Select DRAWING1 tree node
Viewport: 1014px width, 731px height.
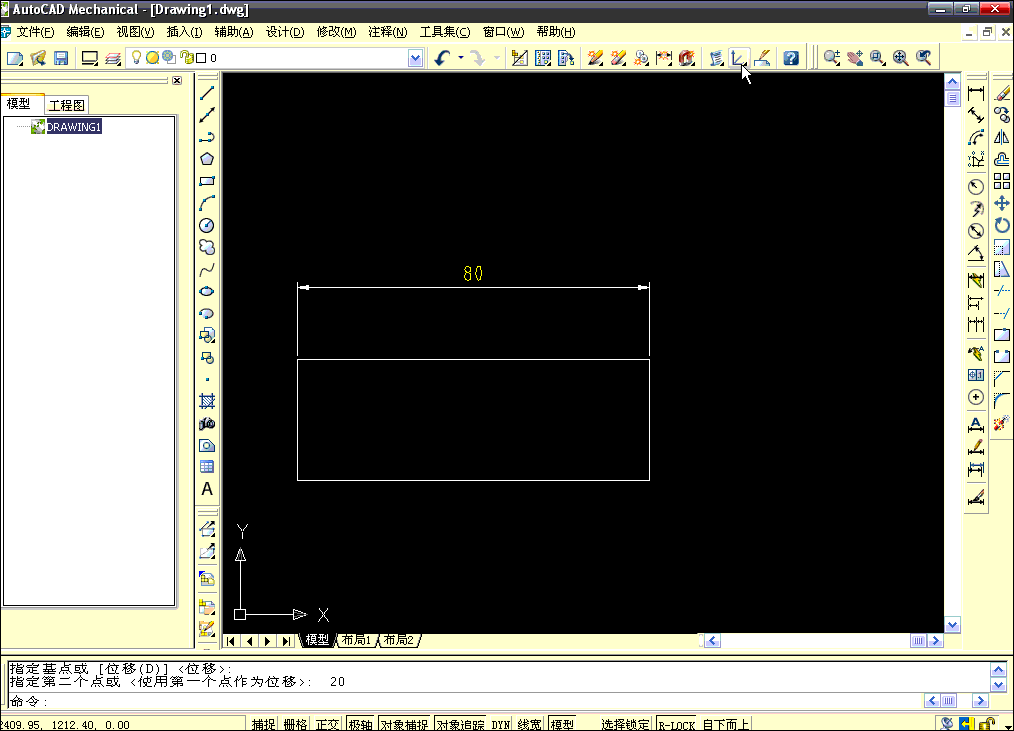point(74,127)
